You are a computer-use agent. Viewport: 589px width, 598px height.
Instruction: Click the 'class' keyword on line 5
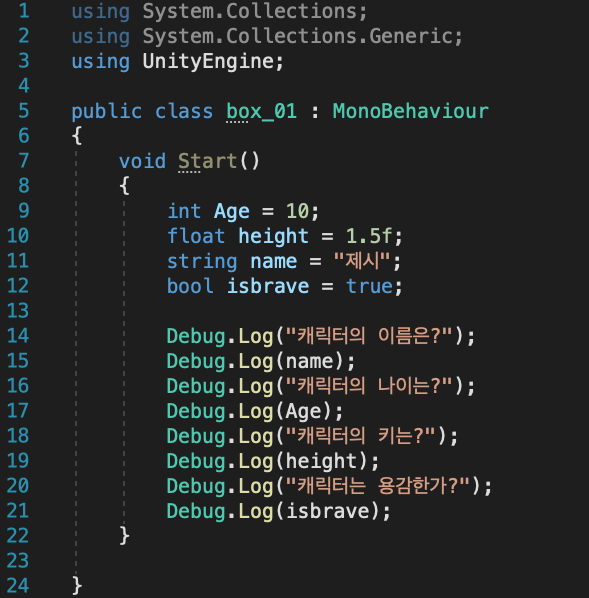point(184,111)
